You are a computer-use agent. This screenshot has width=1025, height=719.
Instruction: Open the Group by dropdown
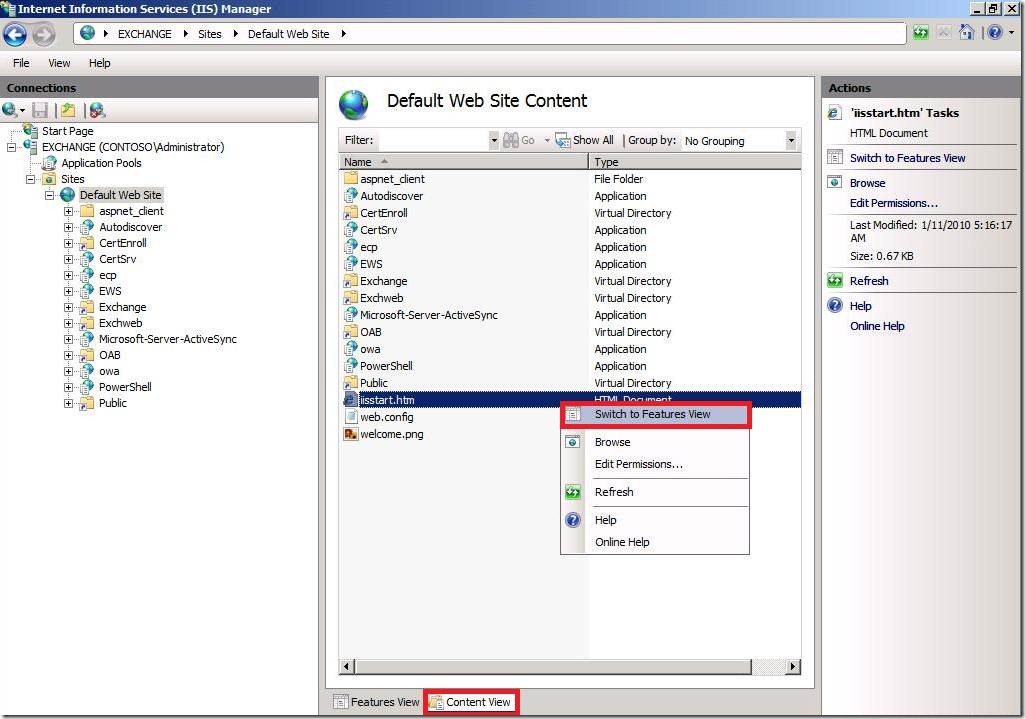[791, 141]
